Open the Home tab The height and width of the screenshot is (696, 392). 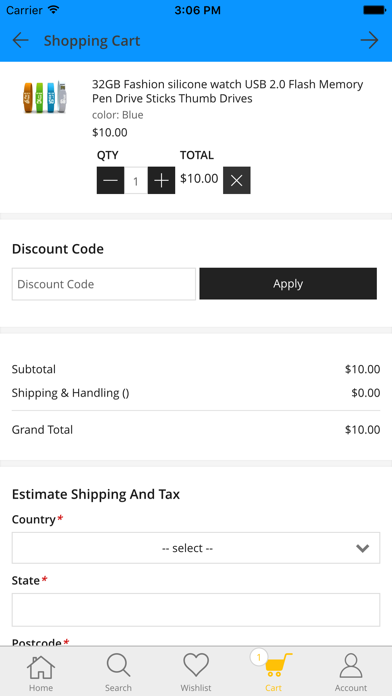tap(41, 672)
